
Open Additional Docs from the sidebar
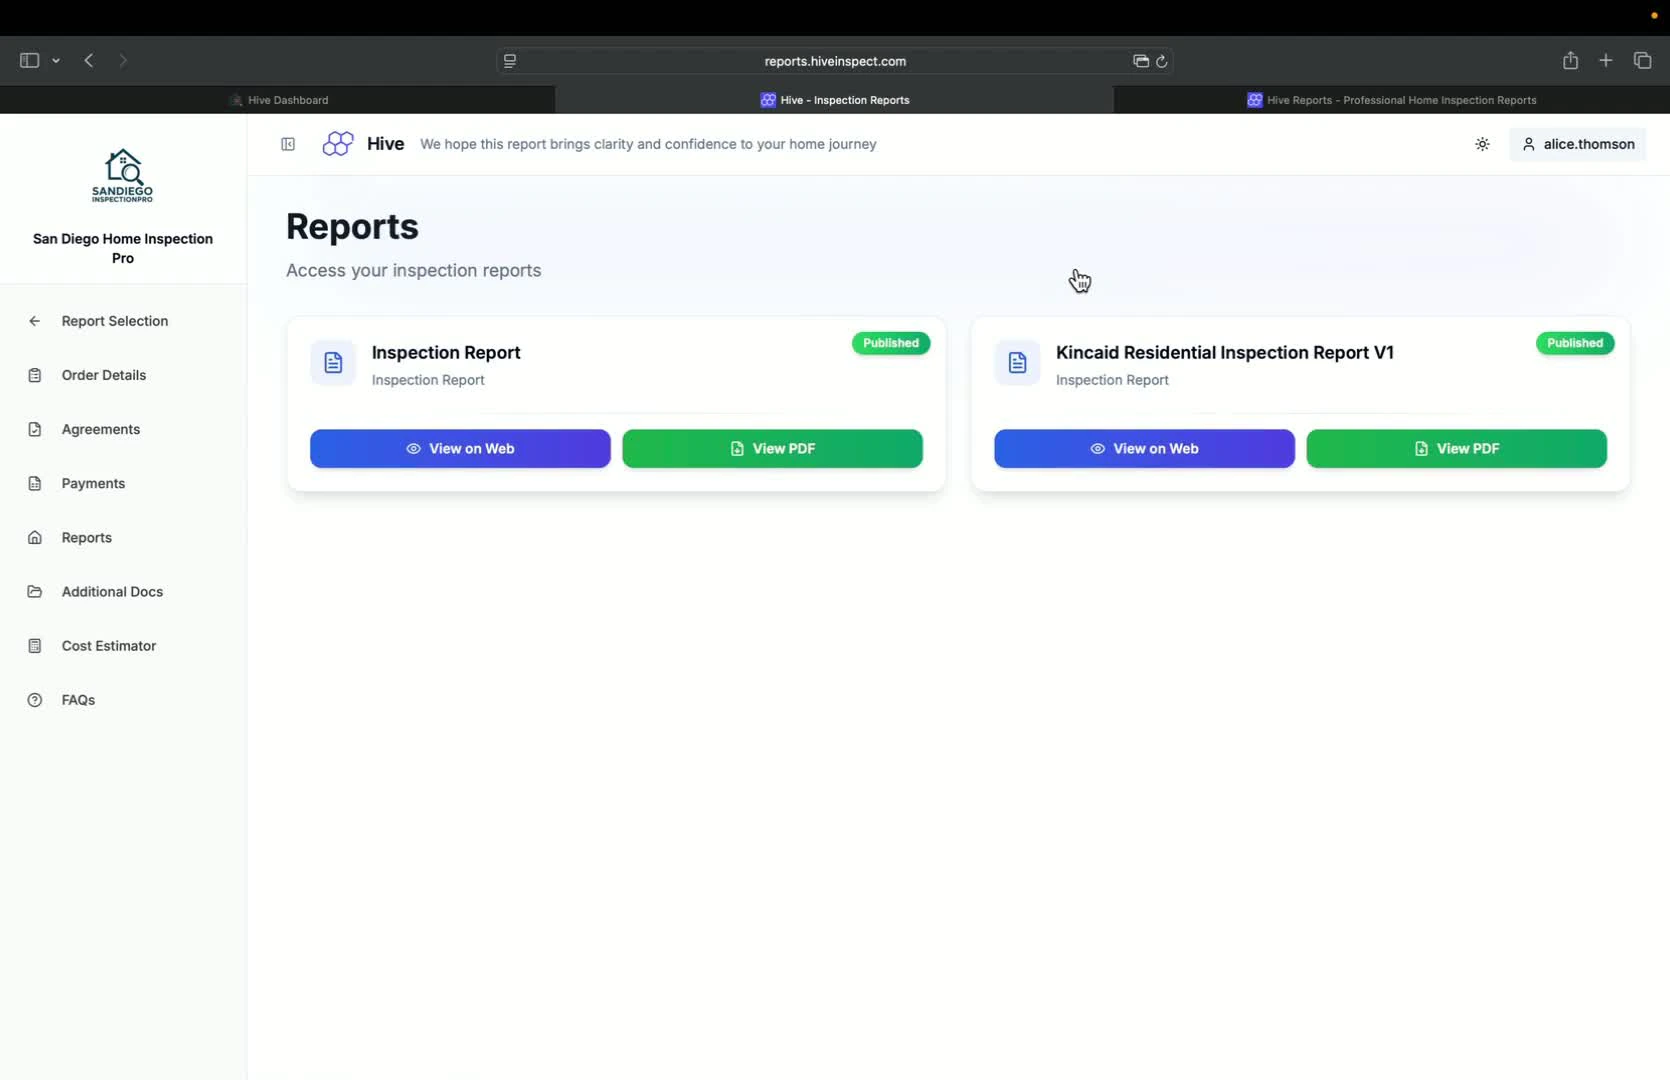111,591
